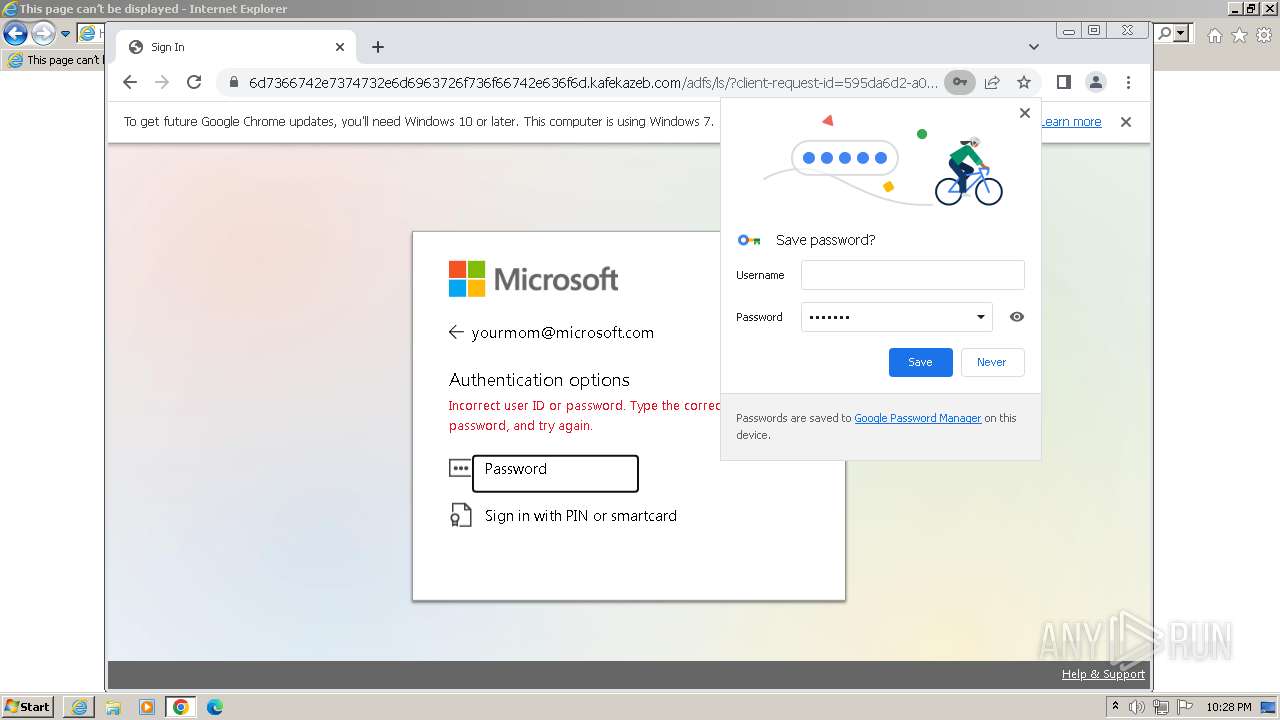Open Internet Explorer home icon
1280x720 pixels.
(x=1214, y=35)
